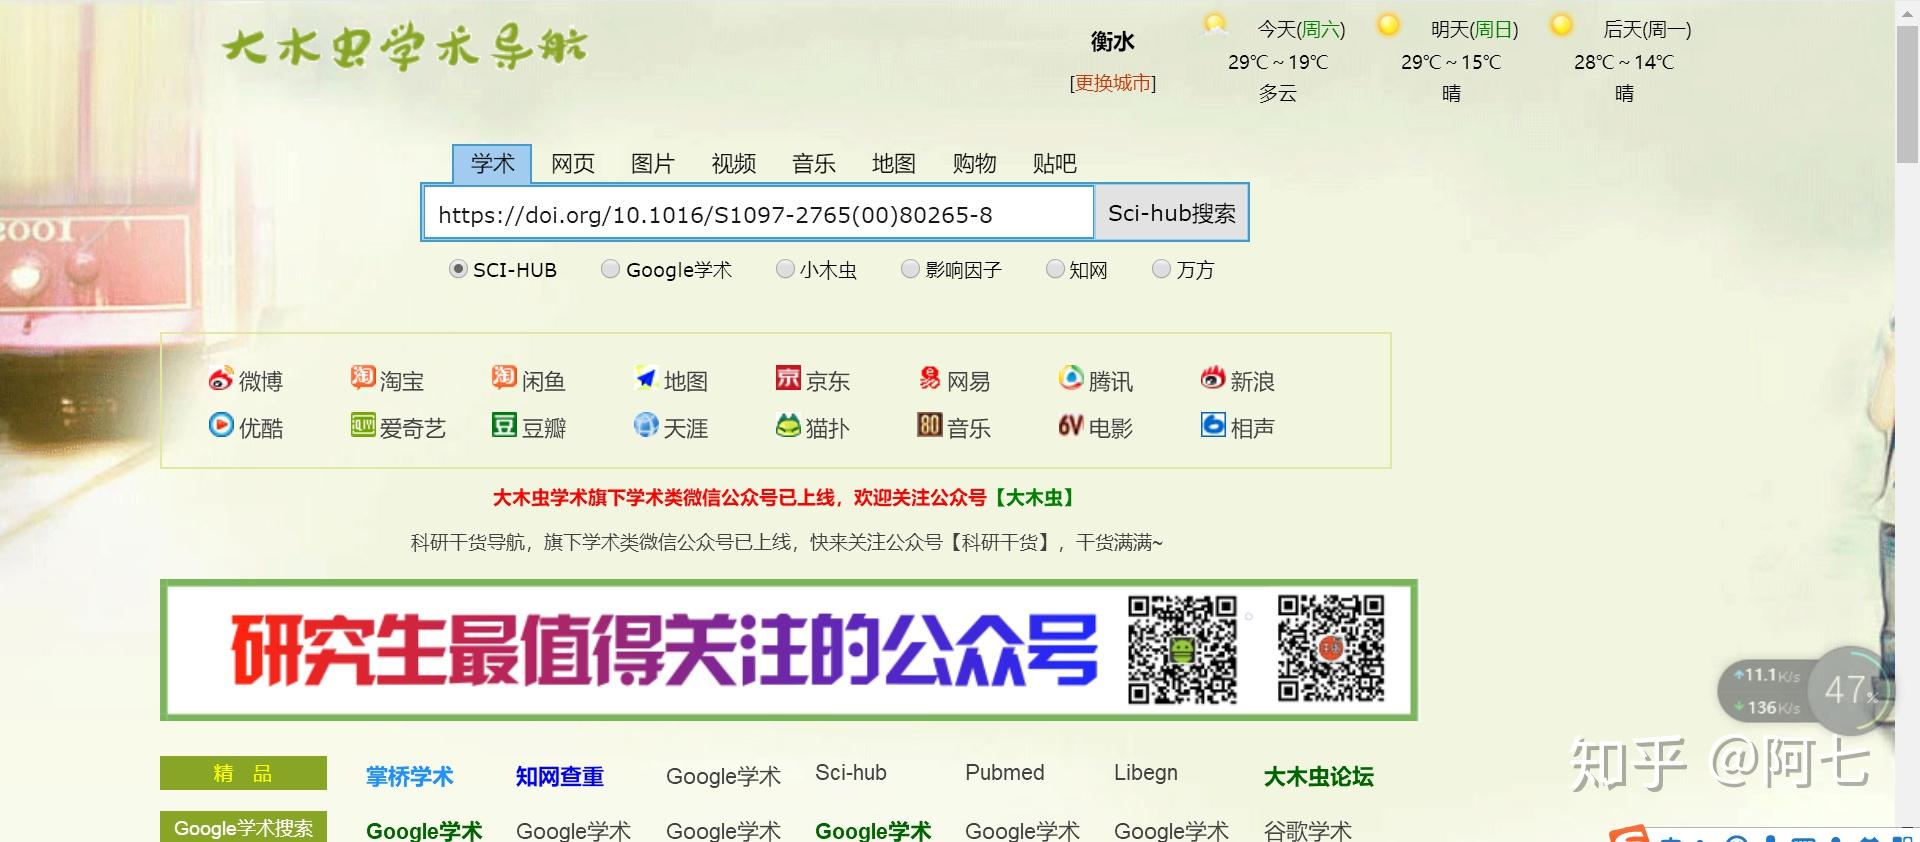
Task: Click tomorrow's sunny weather icon
Action: (x=1388, y=26)
